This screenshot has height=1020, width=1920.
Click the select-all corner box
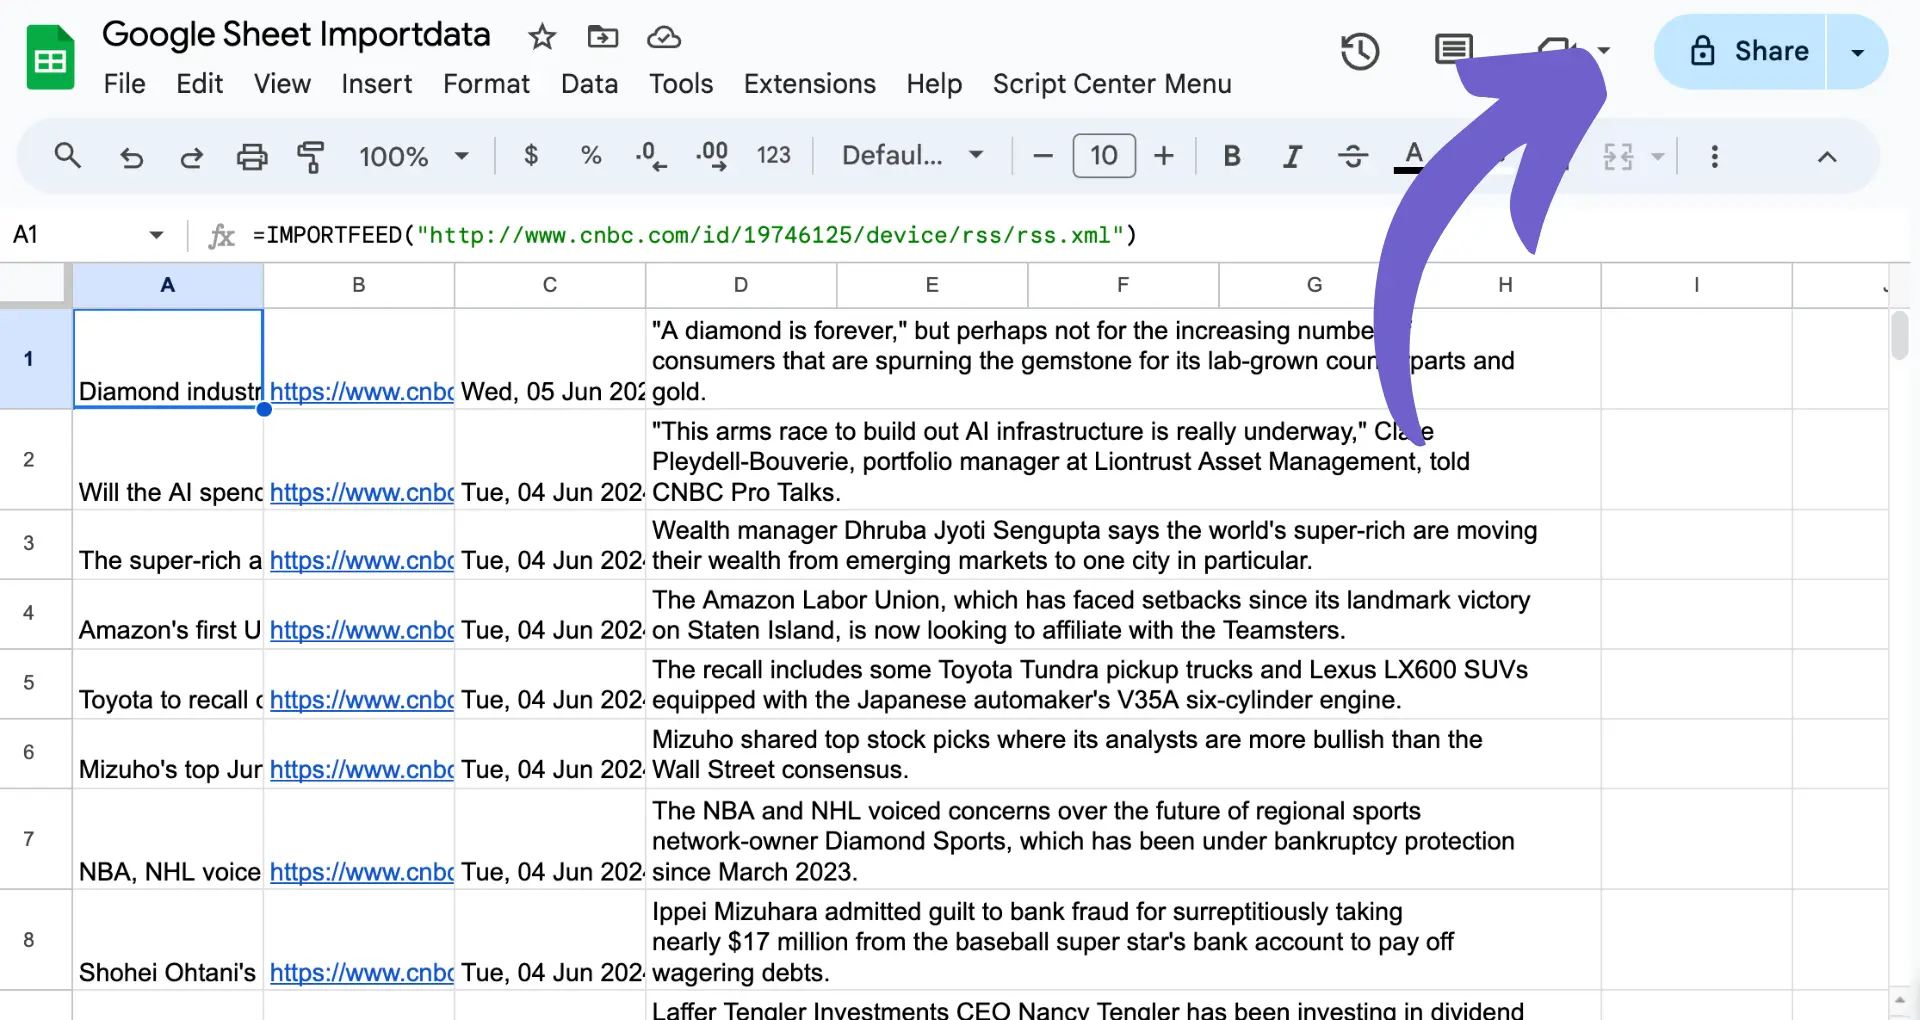point(35,284)
